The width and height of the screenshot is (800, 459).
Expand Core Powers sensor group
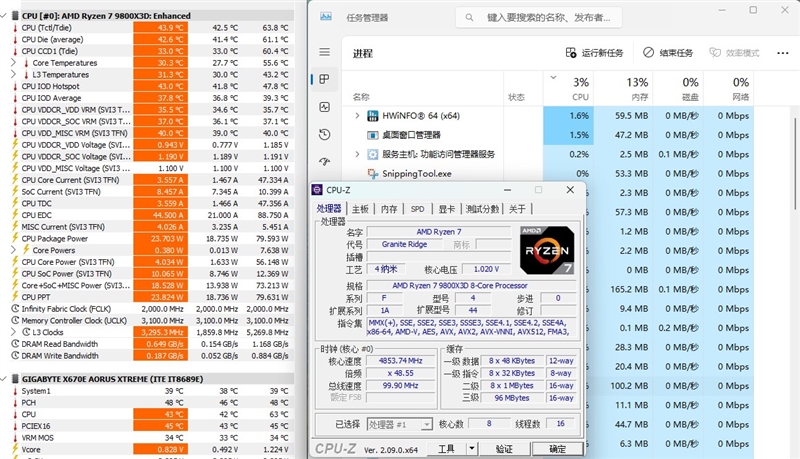coord(14,250)
